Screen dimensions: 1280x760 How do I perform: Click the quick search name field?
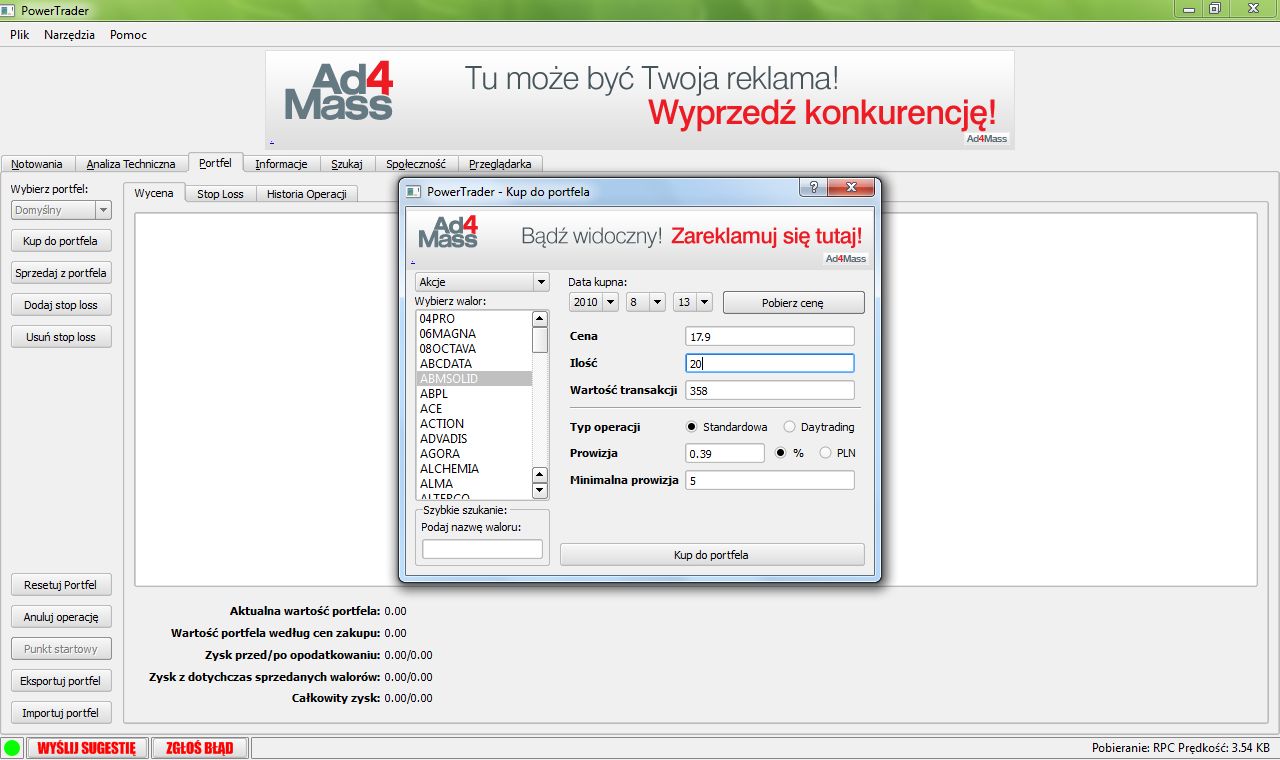pos(482,549)
